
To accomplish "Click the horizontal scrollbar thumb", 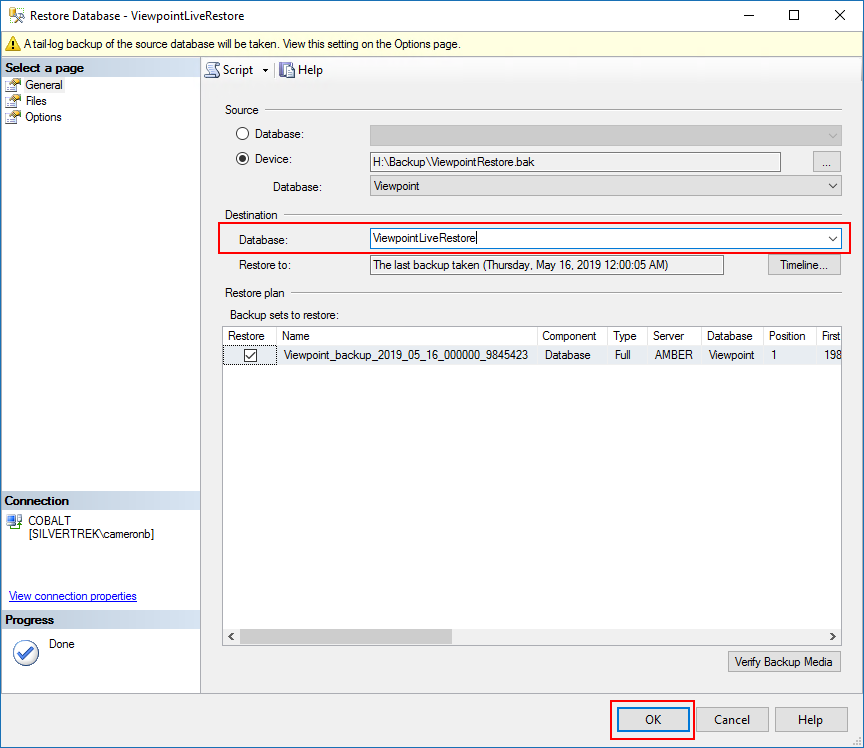I will 346,637.
